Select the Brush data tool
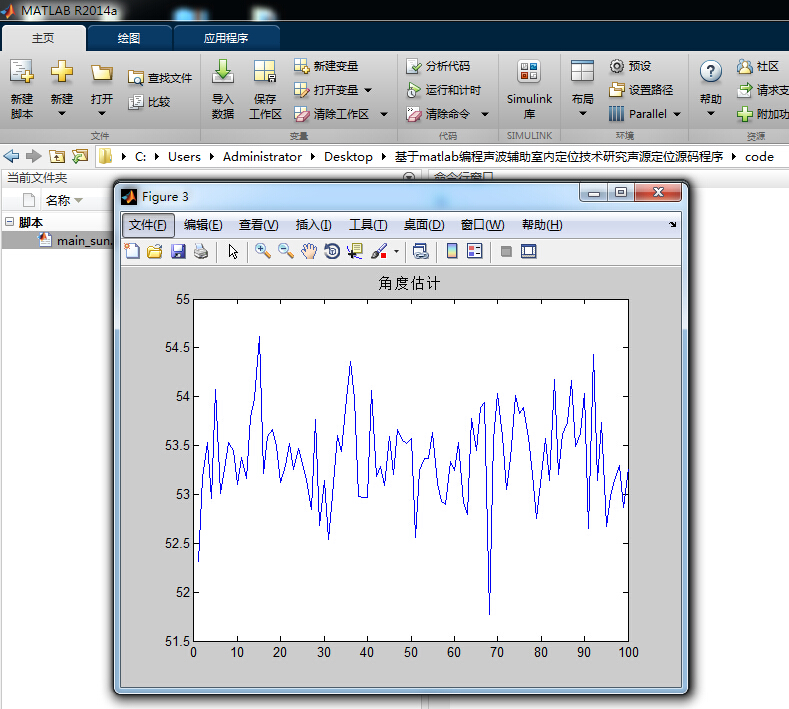 coord(379,251)
